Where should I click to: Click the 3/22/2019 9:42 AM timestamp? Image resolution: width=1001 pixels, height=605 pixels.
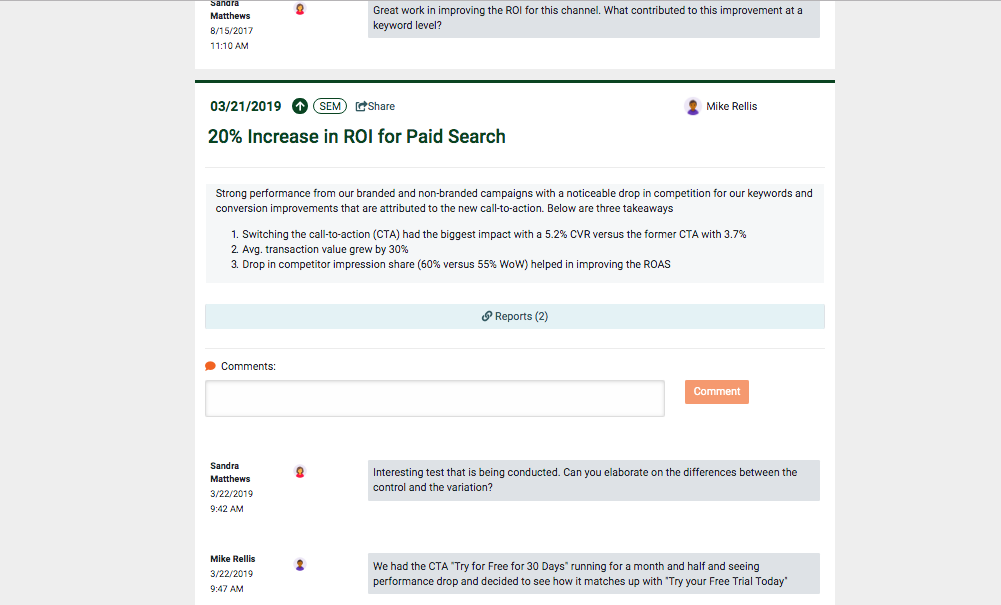[x=231, y=501]
